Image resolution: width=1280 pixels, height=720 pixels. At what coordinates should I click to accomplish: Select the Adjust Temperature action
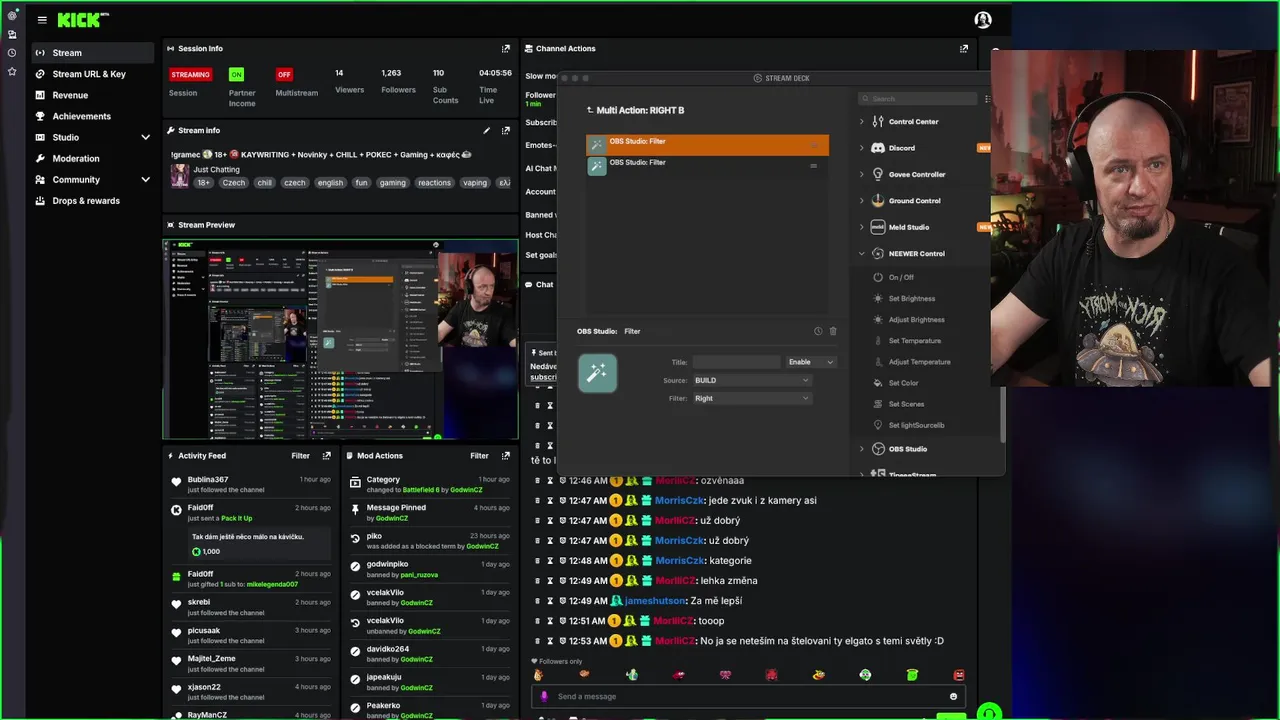click(x=919, y=362)
